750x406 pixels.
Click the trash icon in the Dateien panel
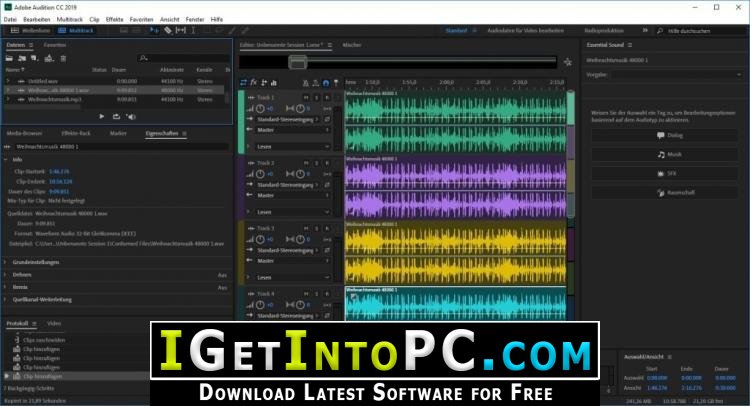click(63, 58)
